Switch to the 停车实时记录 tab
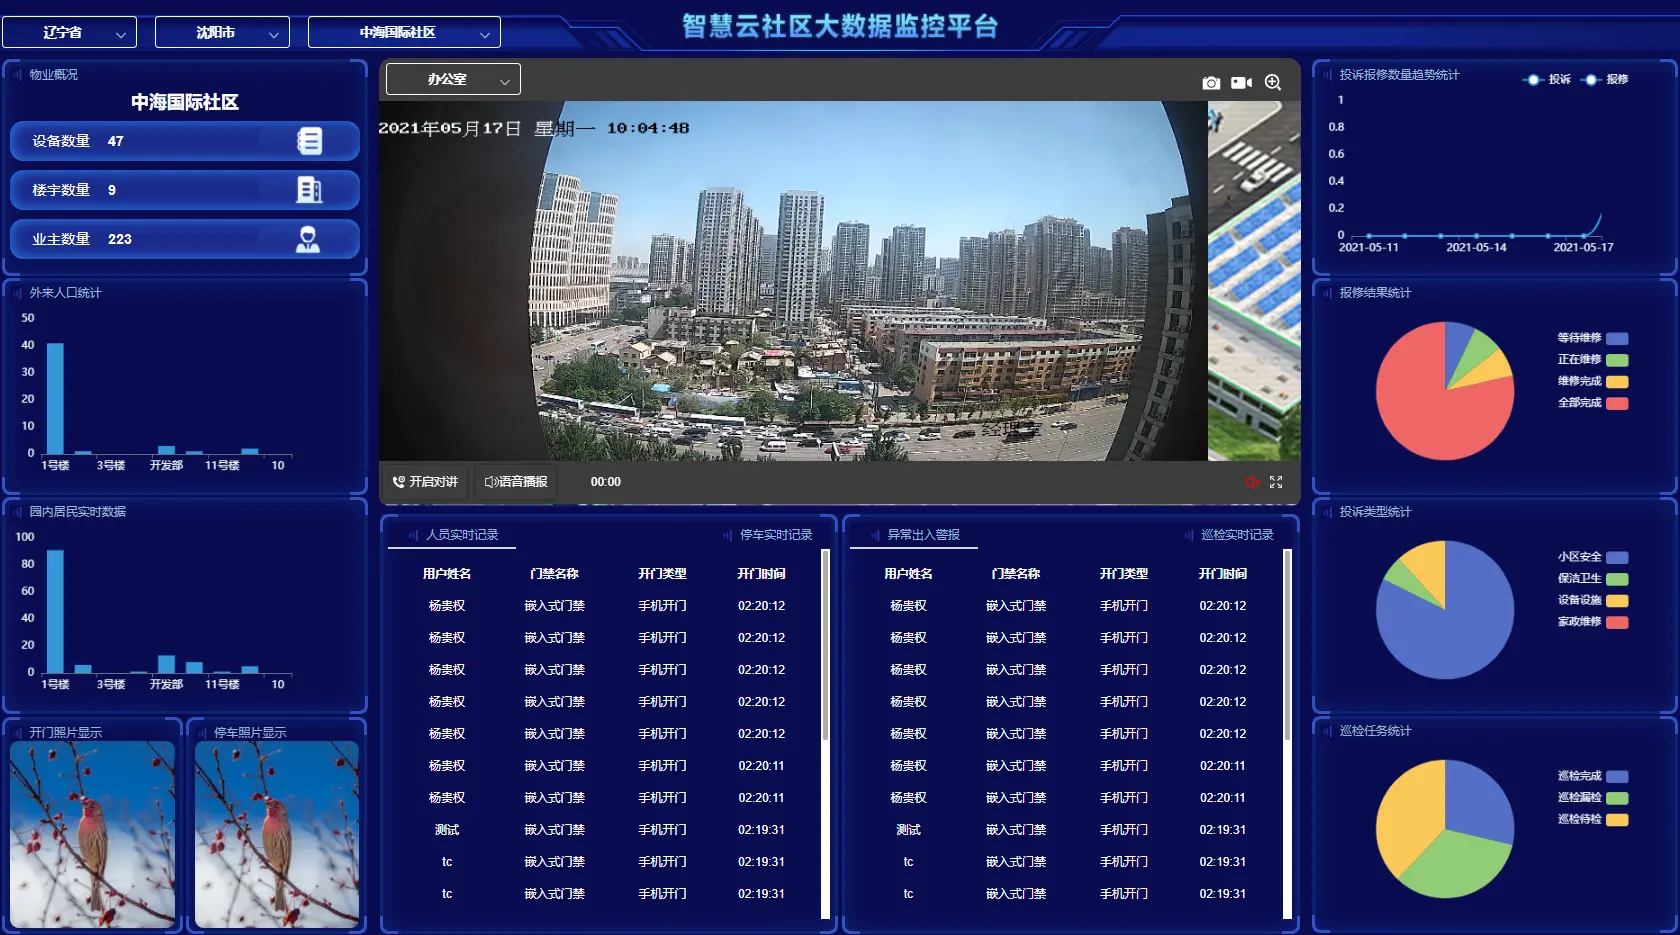Viewport: 1680px width, 935px height. 775,535
